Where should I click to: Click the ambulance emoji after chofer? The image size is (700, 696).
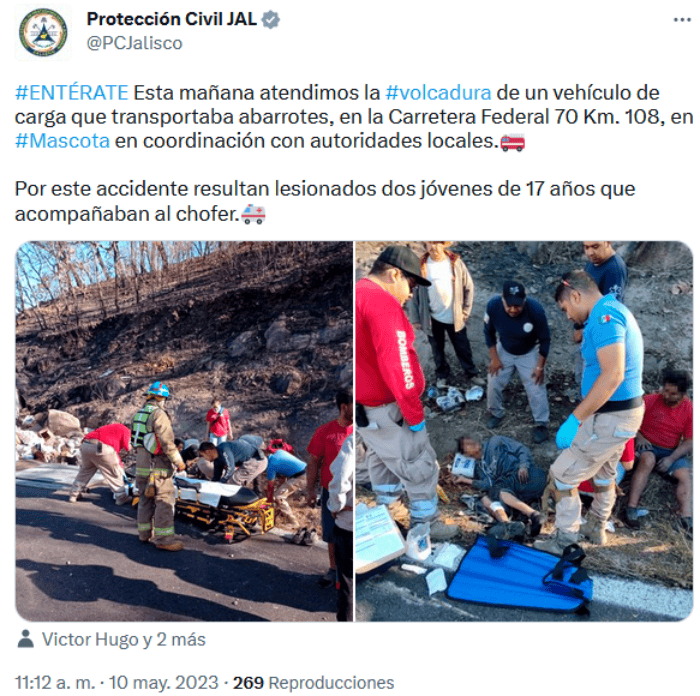(x=253, y=214)
